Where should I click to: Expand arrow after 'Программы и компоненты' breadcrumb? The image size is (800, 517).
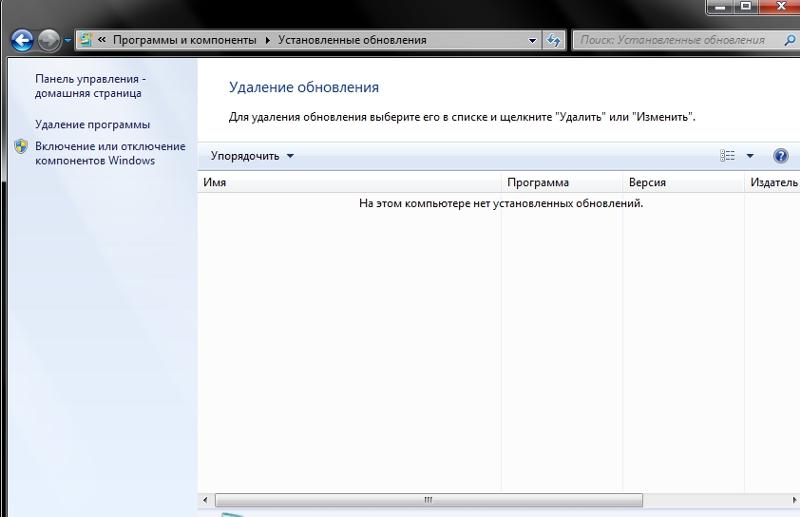click(267, 40)
